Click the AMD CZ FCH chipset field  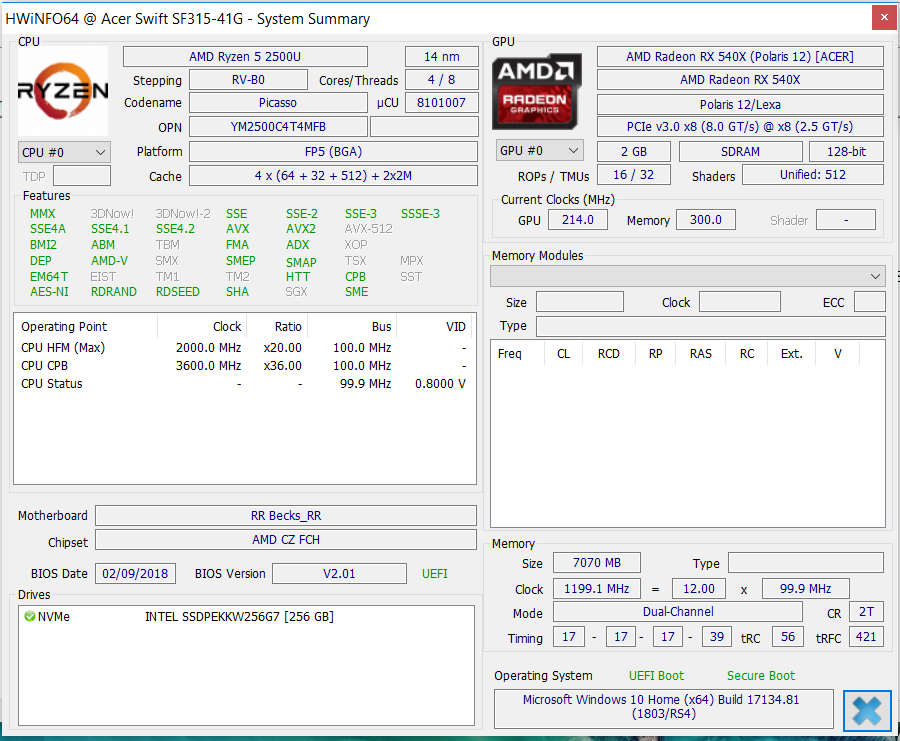point(286,540)
